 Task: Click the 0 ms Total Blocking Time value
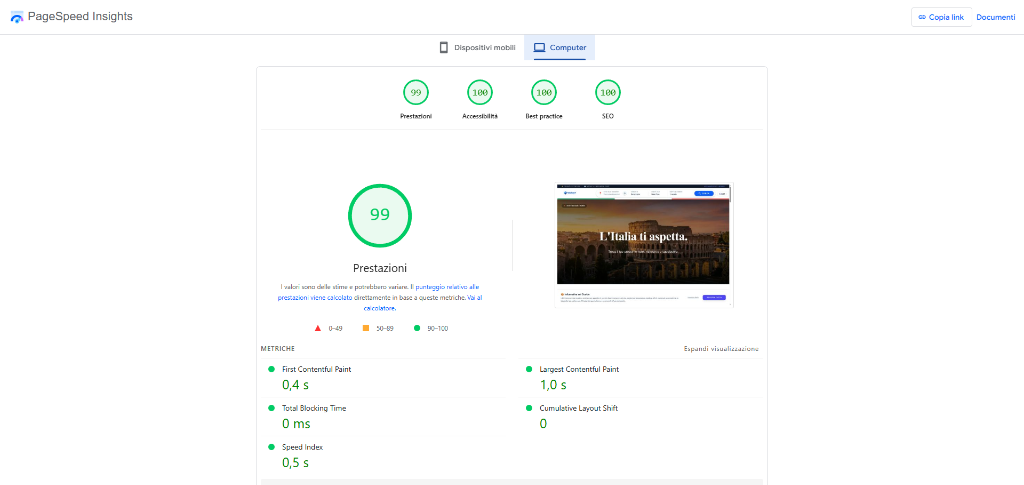296,424
